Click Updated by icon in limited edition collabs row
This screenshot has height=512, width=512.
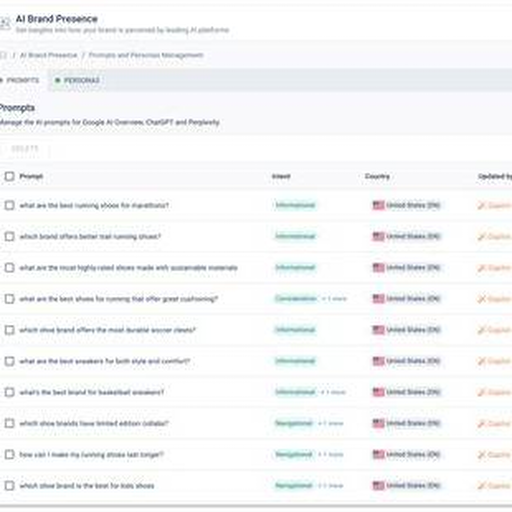[x=481, y=424]
